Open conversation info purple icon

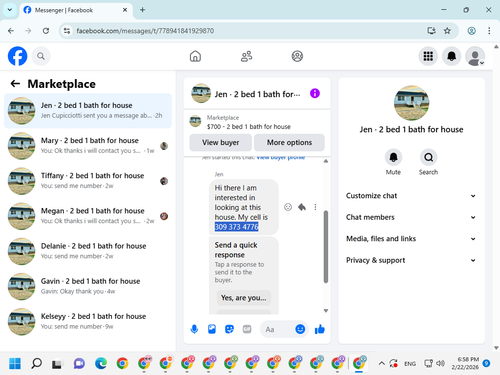click(x=315, y=93)
